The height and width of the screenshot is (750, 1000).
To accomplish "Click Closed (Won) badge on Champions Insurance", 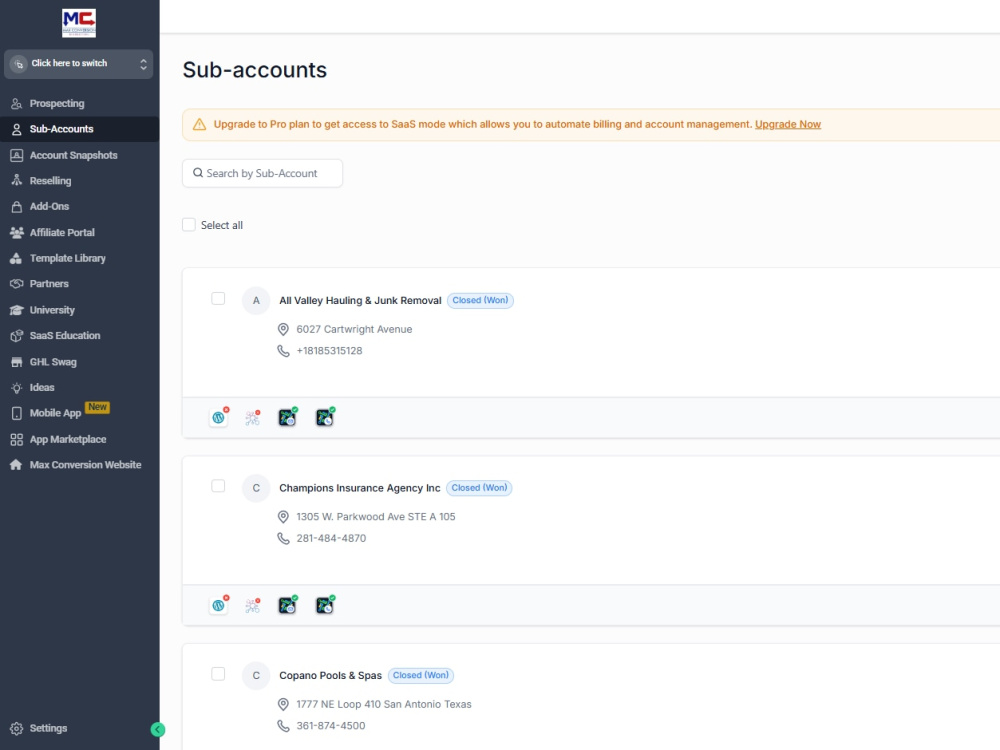I will point(479,488).
